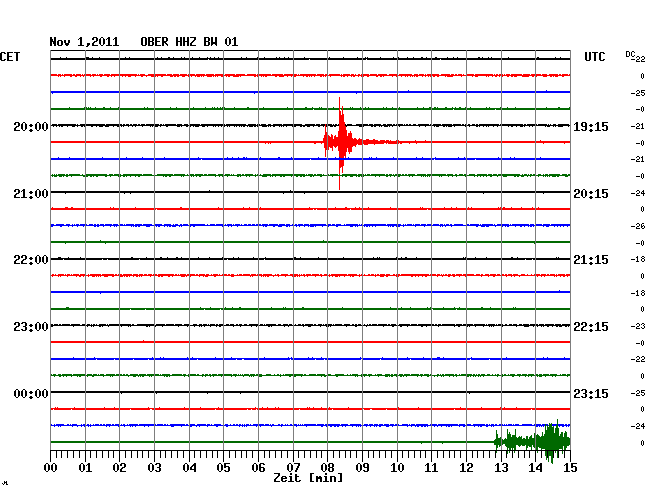Click the "20:15" UTC time label
This screenshot has width=650, height=494.
(x=591, y=194)
